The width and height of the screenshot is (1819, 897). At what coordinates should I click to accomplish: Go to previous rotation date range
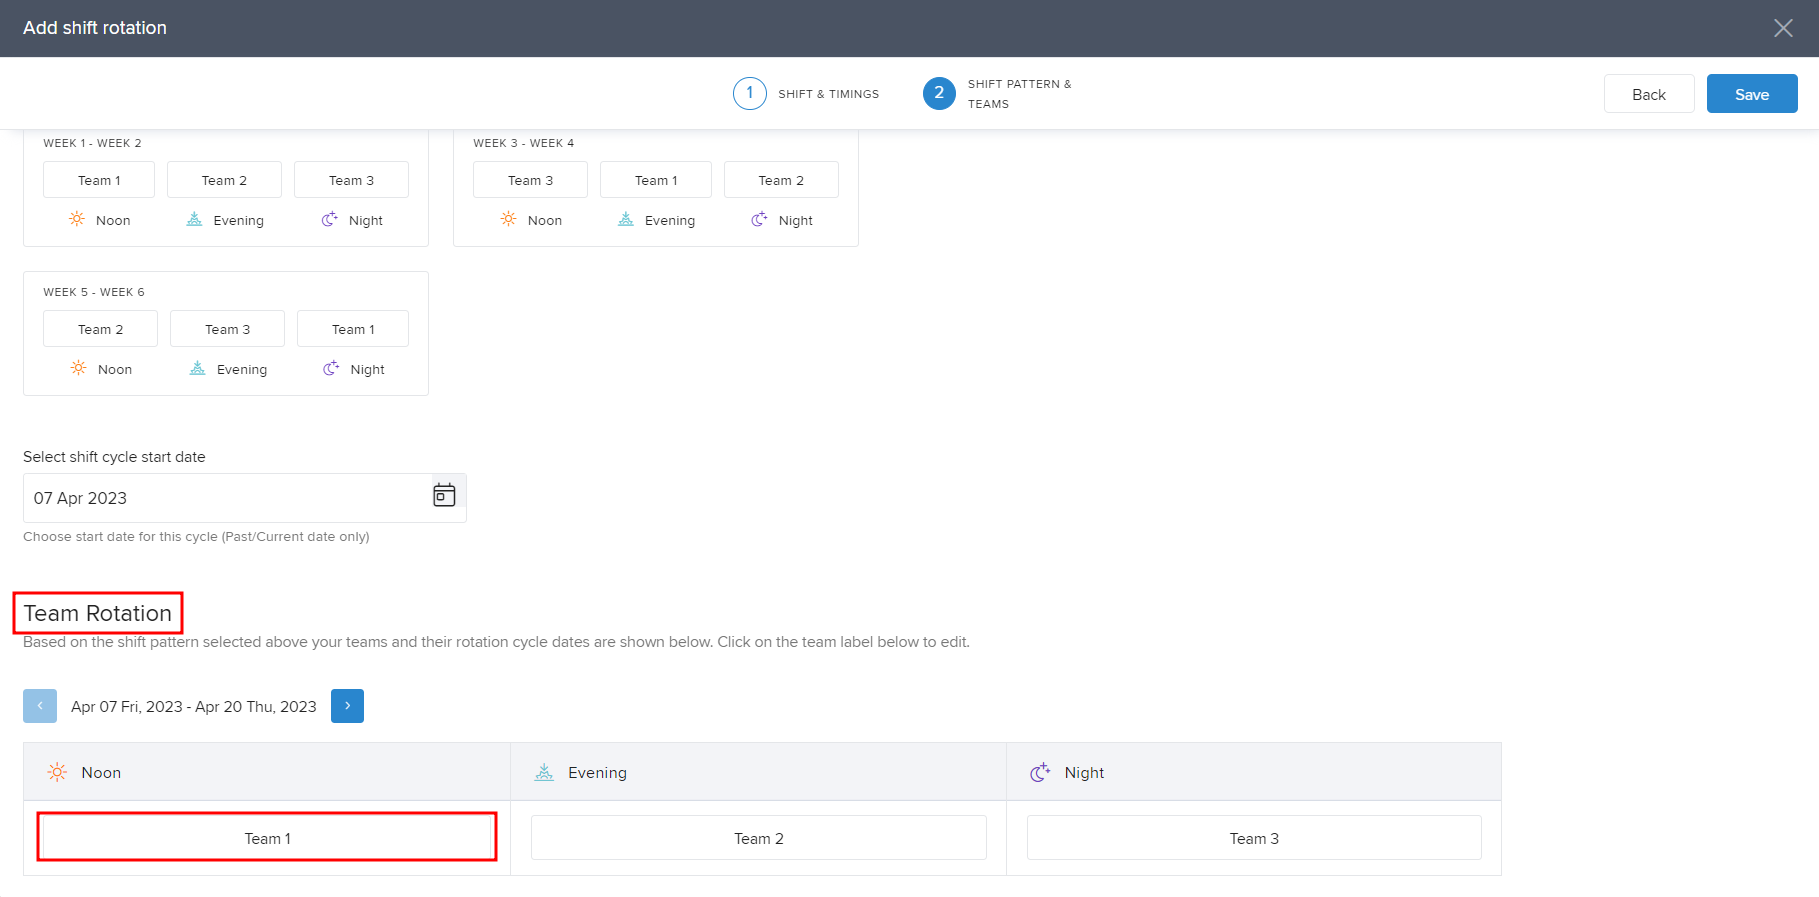click(40, 706)
